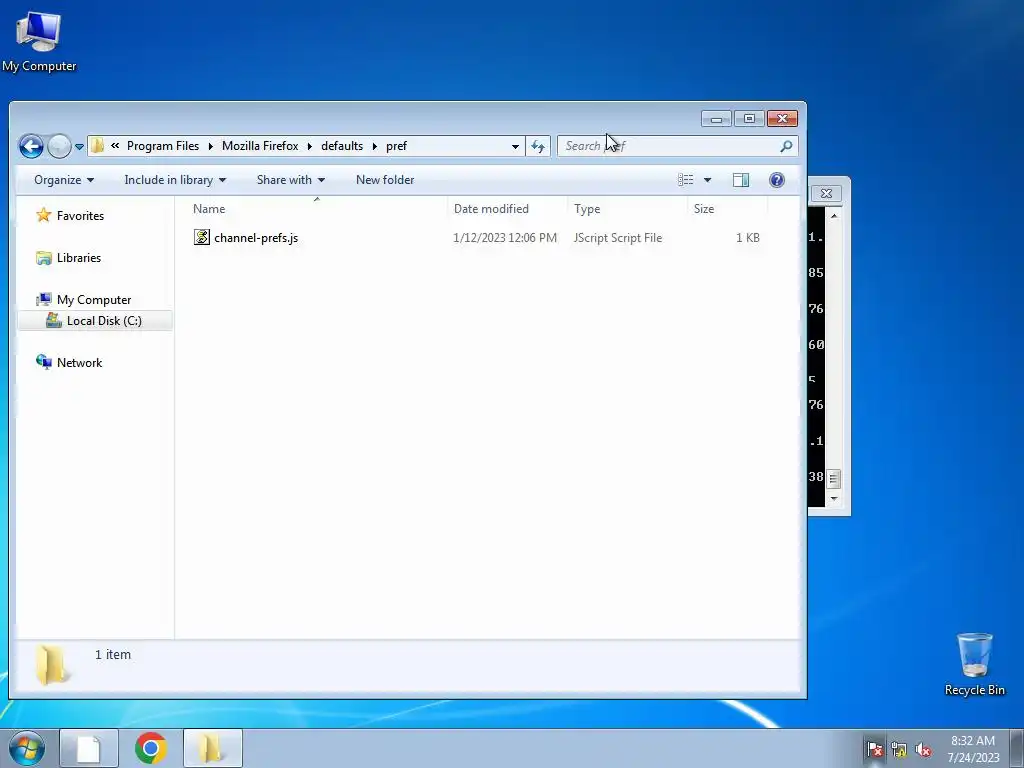Screen dimensions: 1024x768
Task: Open the Action Center flag icon
Action: (x=874, y=749)
